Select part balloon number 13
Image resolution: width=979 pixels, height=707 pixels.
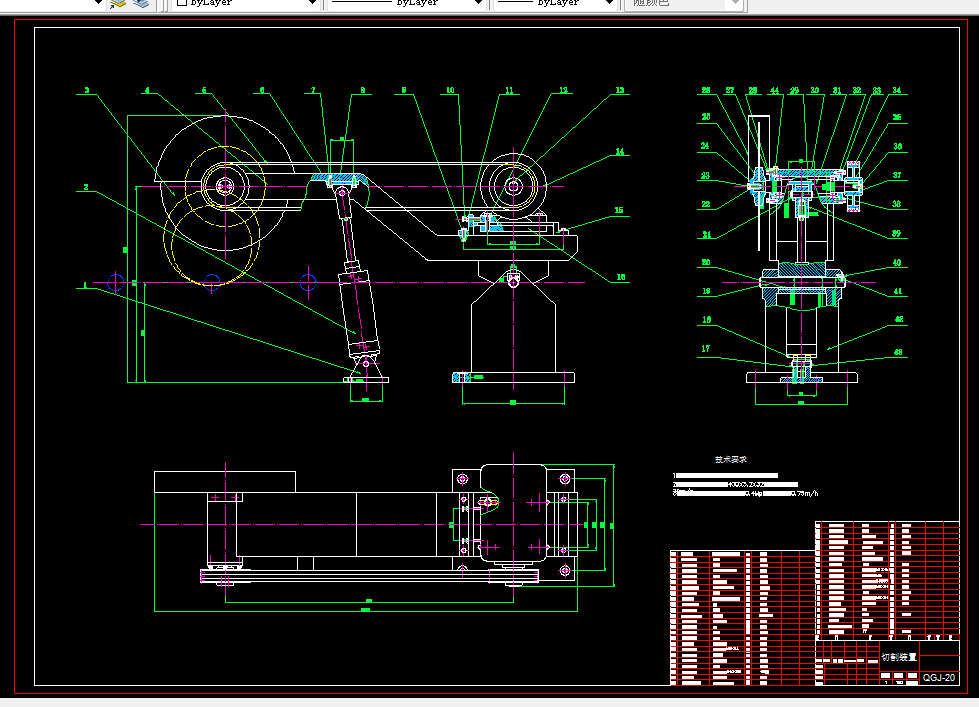619,90
